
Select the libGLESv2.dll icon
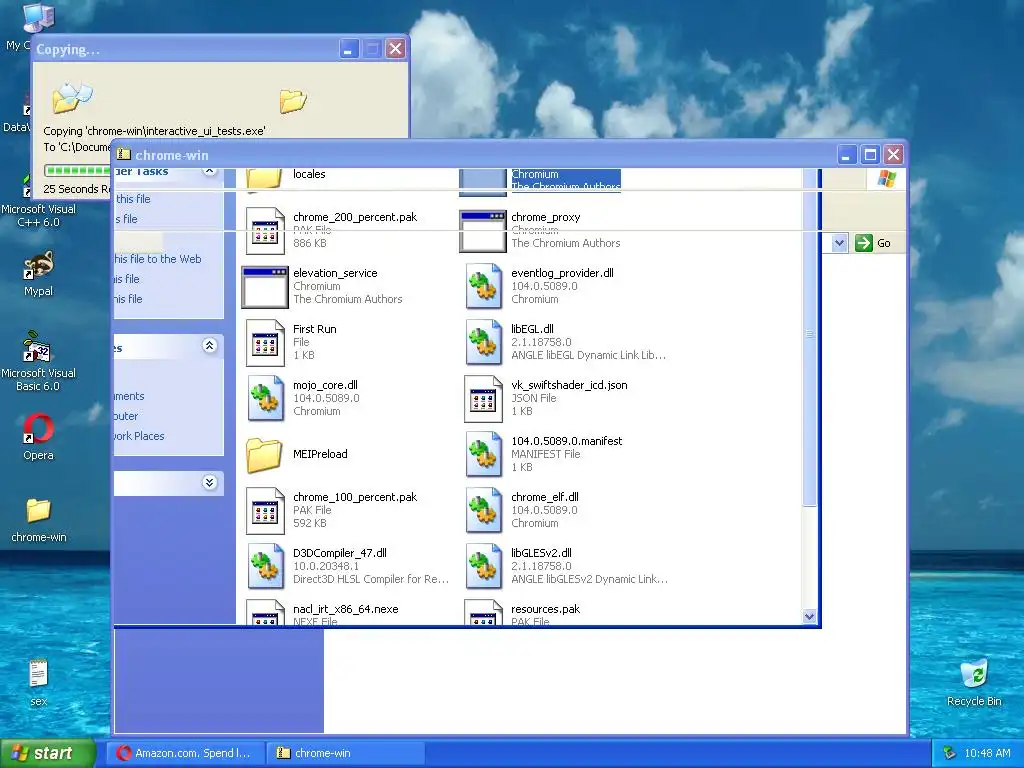(x=483, y=567)
